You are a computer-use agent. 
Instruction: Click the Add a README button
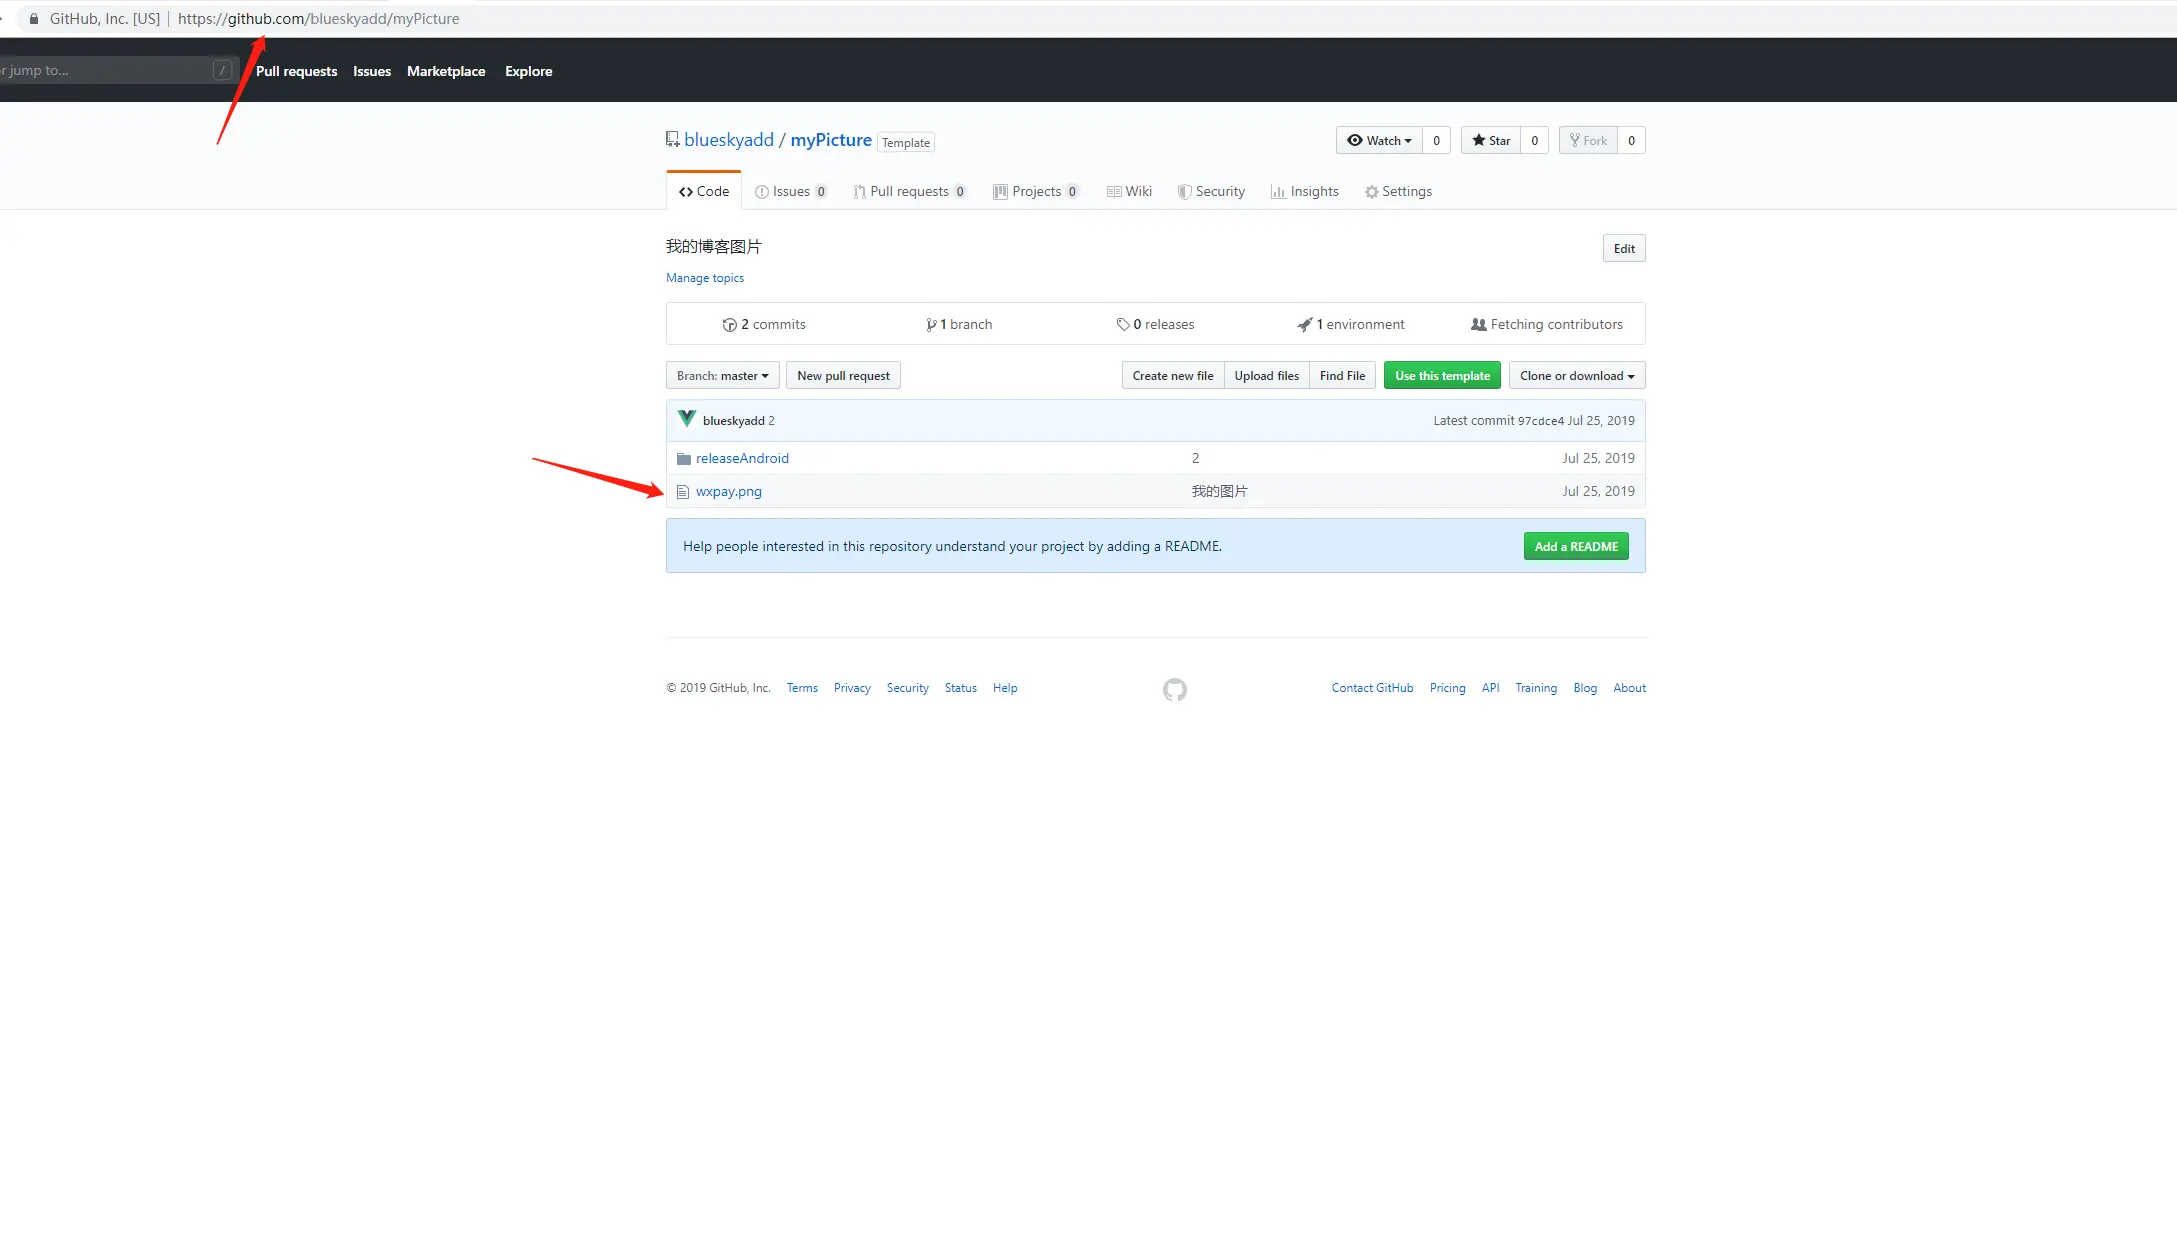pos(1575,547)
